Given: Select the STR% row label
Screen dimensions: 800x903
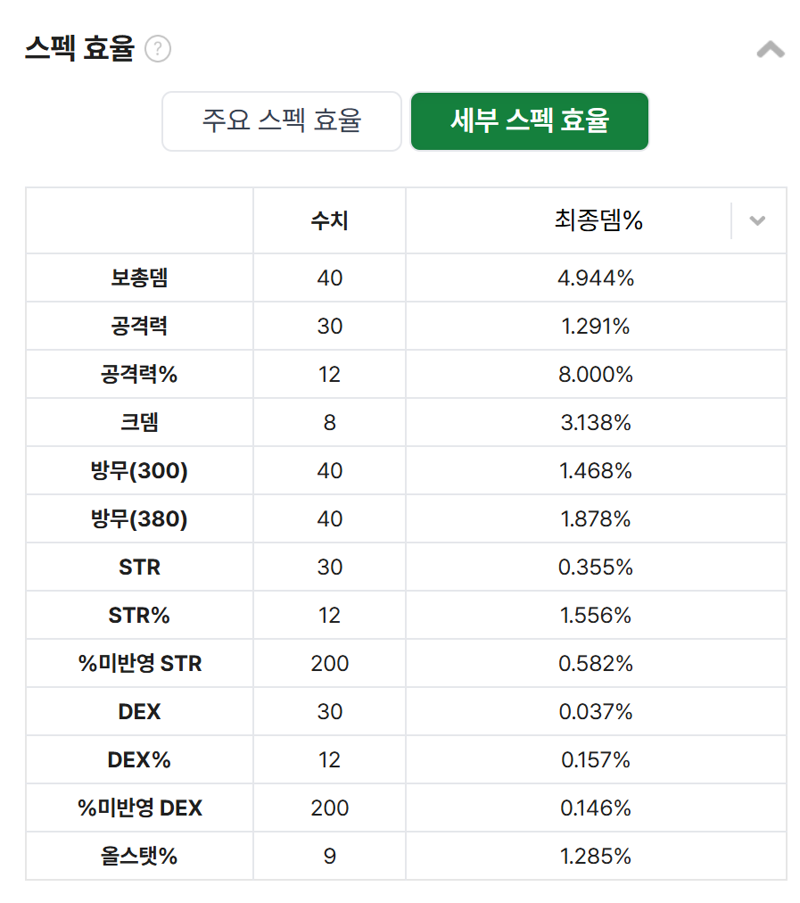Looking at the screenshot, I should [139, 615].
